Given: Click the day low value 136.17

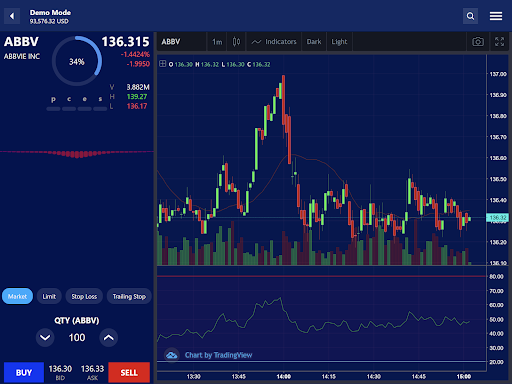Looking at the screenshot, I should [x=137, y=106].
